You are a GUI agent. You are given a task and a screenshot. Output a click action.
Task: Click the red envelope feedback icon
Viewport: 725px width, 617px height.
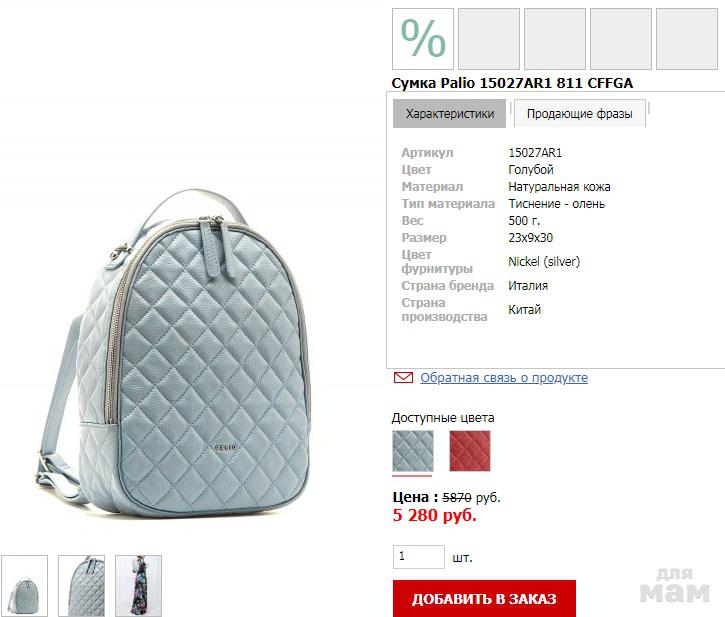[403, 378]
